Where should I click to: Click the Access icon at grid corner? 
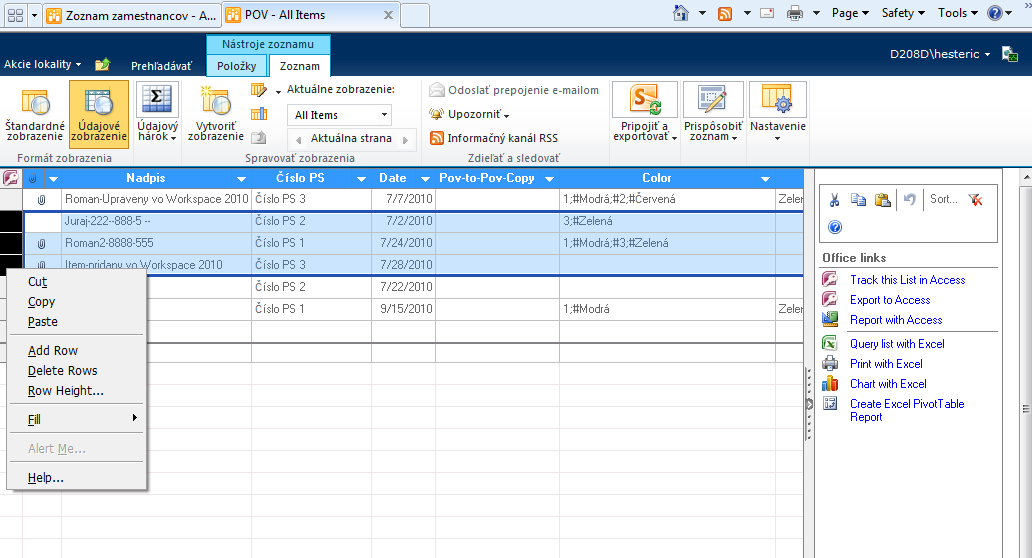click(11, 178)
